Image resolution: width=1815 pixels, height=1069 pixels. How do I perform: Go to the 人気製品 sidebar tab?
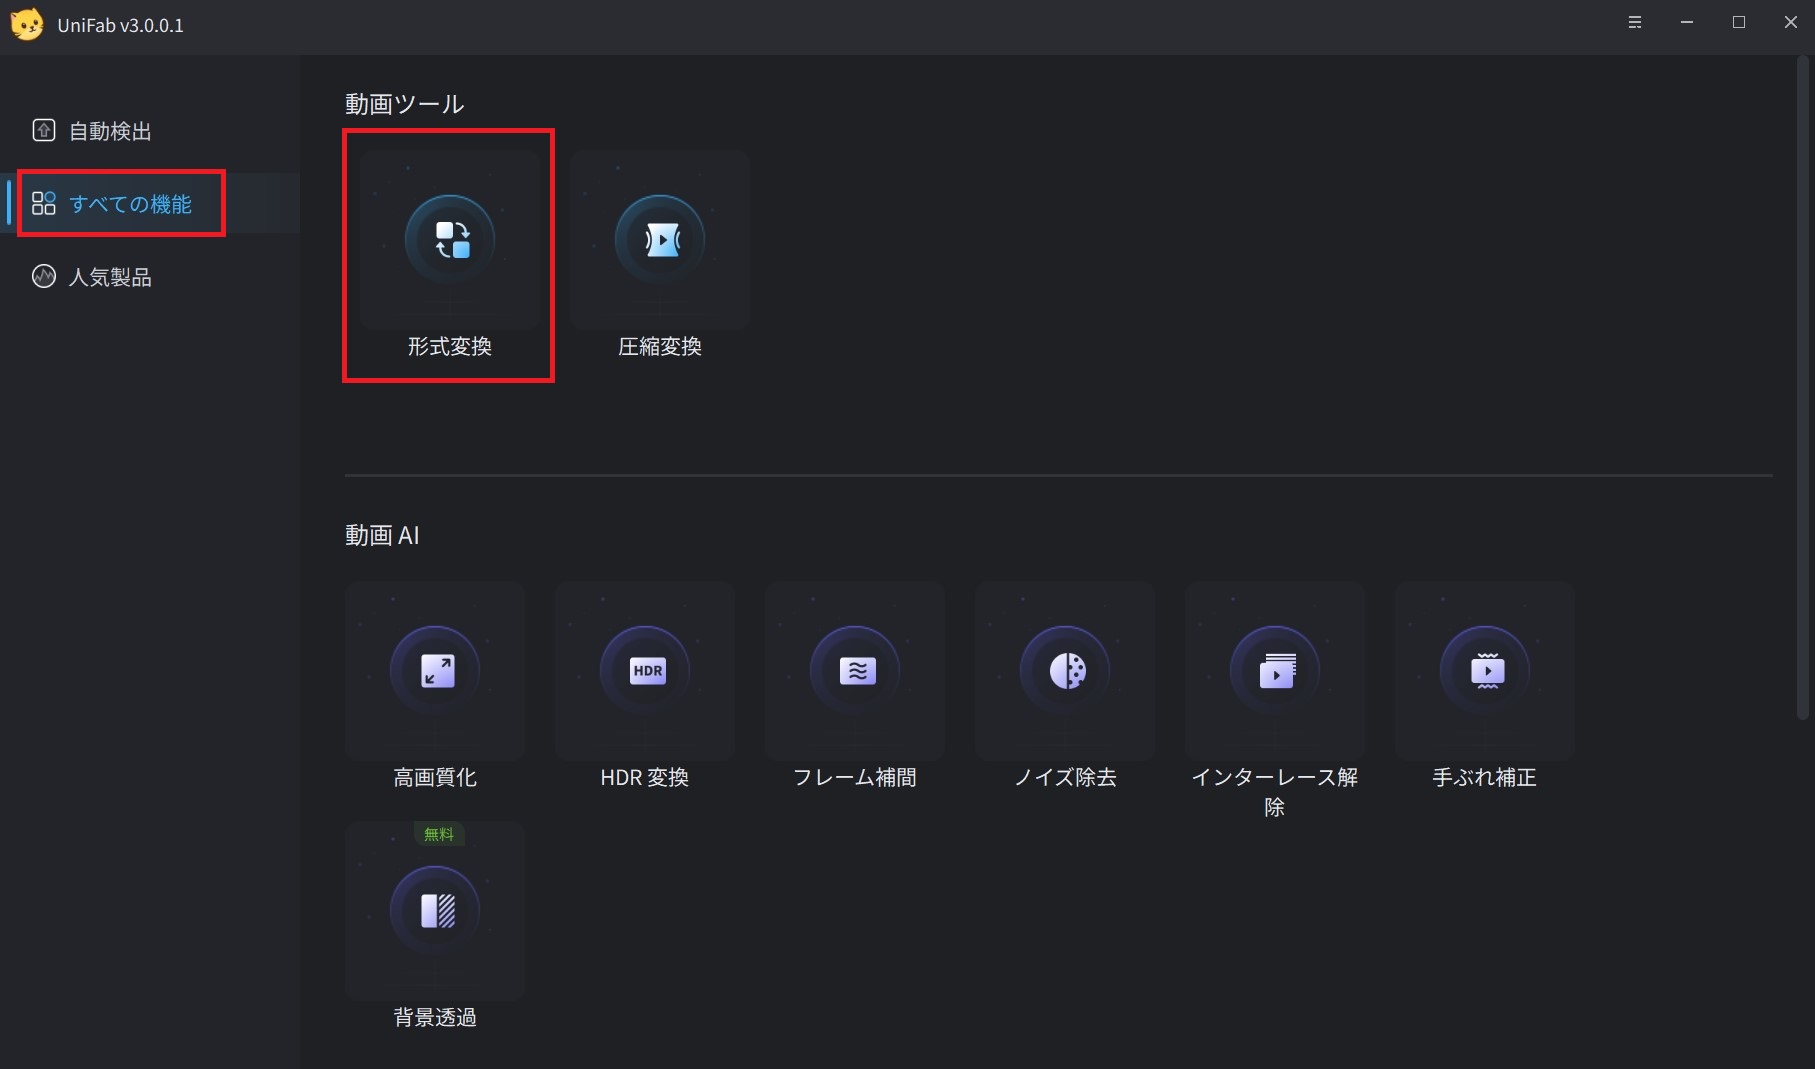150,277
